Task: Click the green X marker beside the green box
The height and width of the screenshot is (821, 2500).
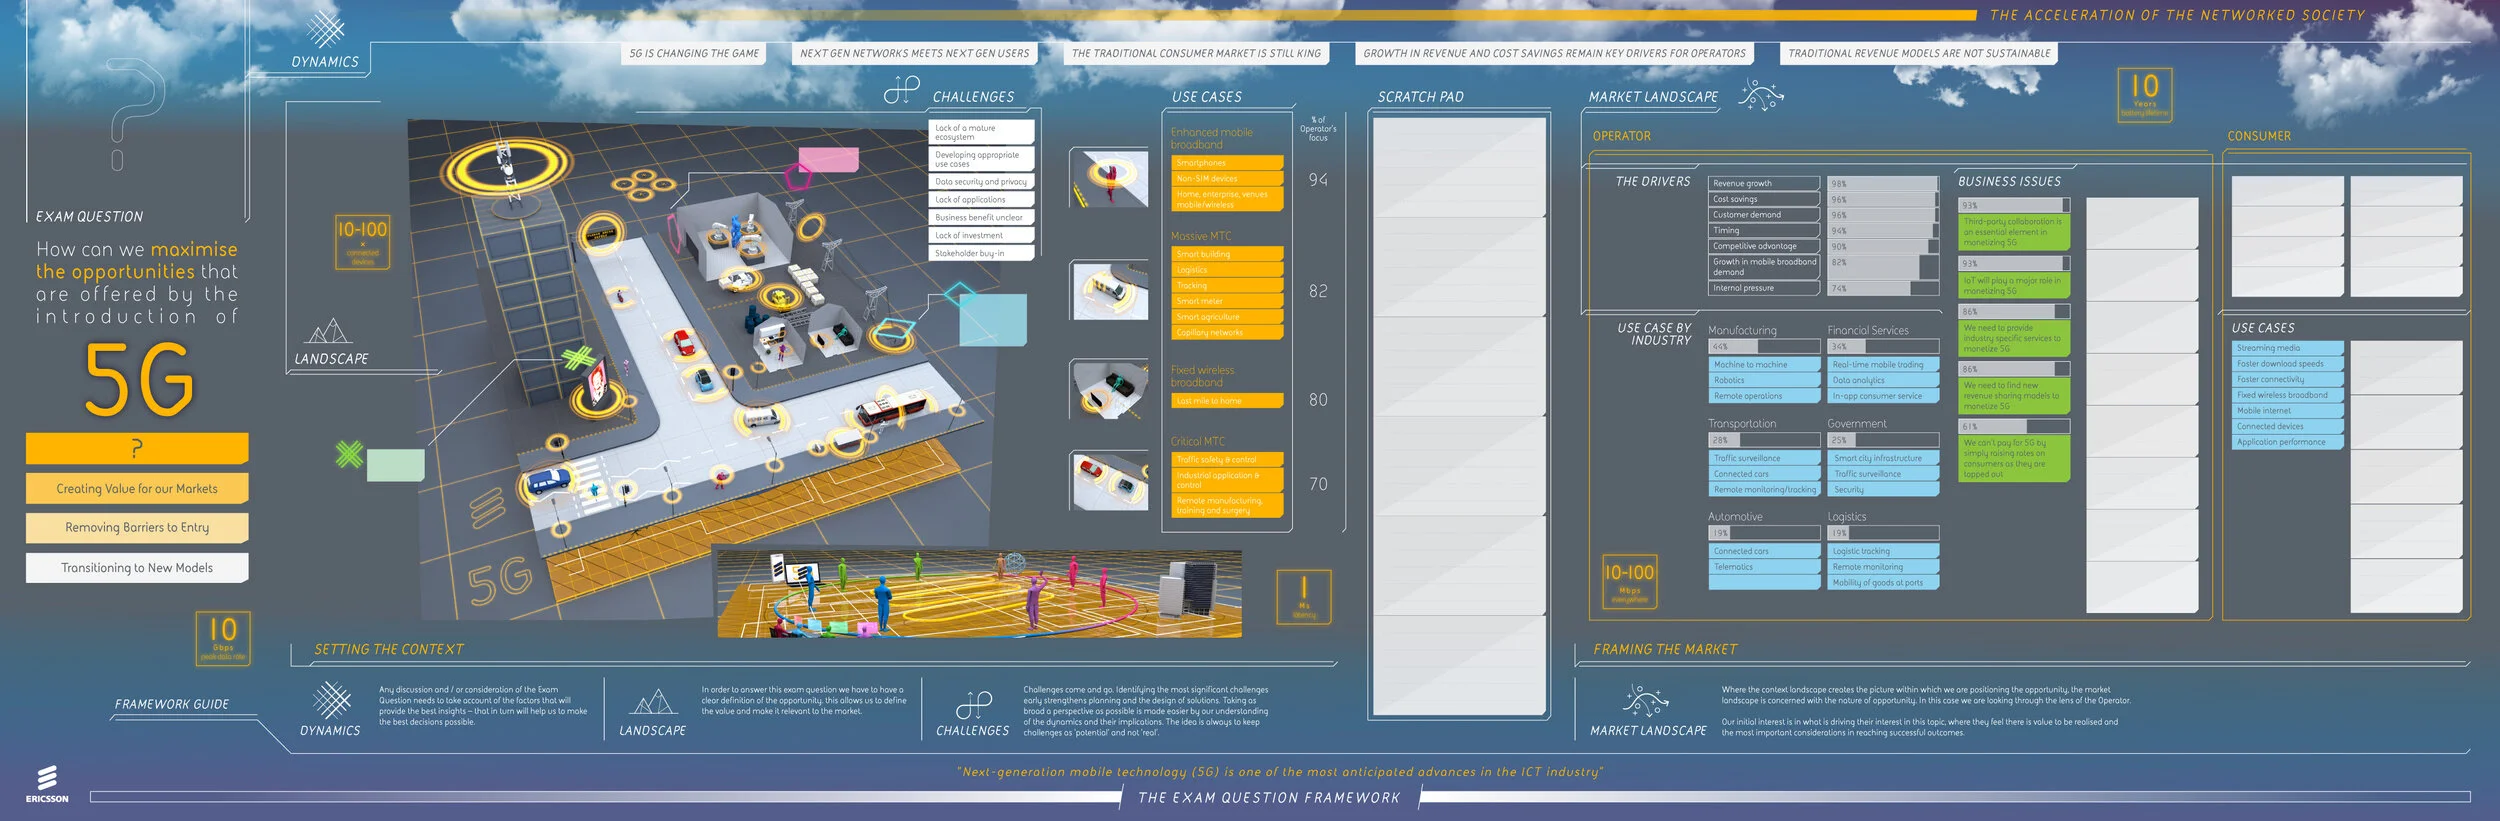Action: [x=349, y=455]
